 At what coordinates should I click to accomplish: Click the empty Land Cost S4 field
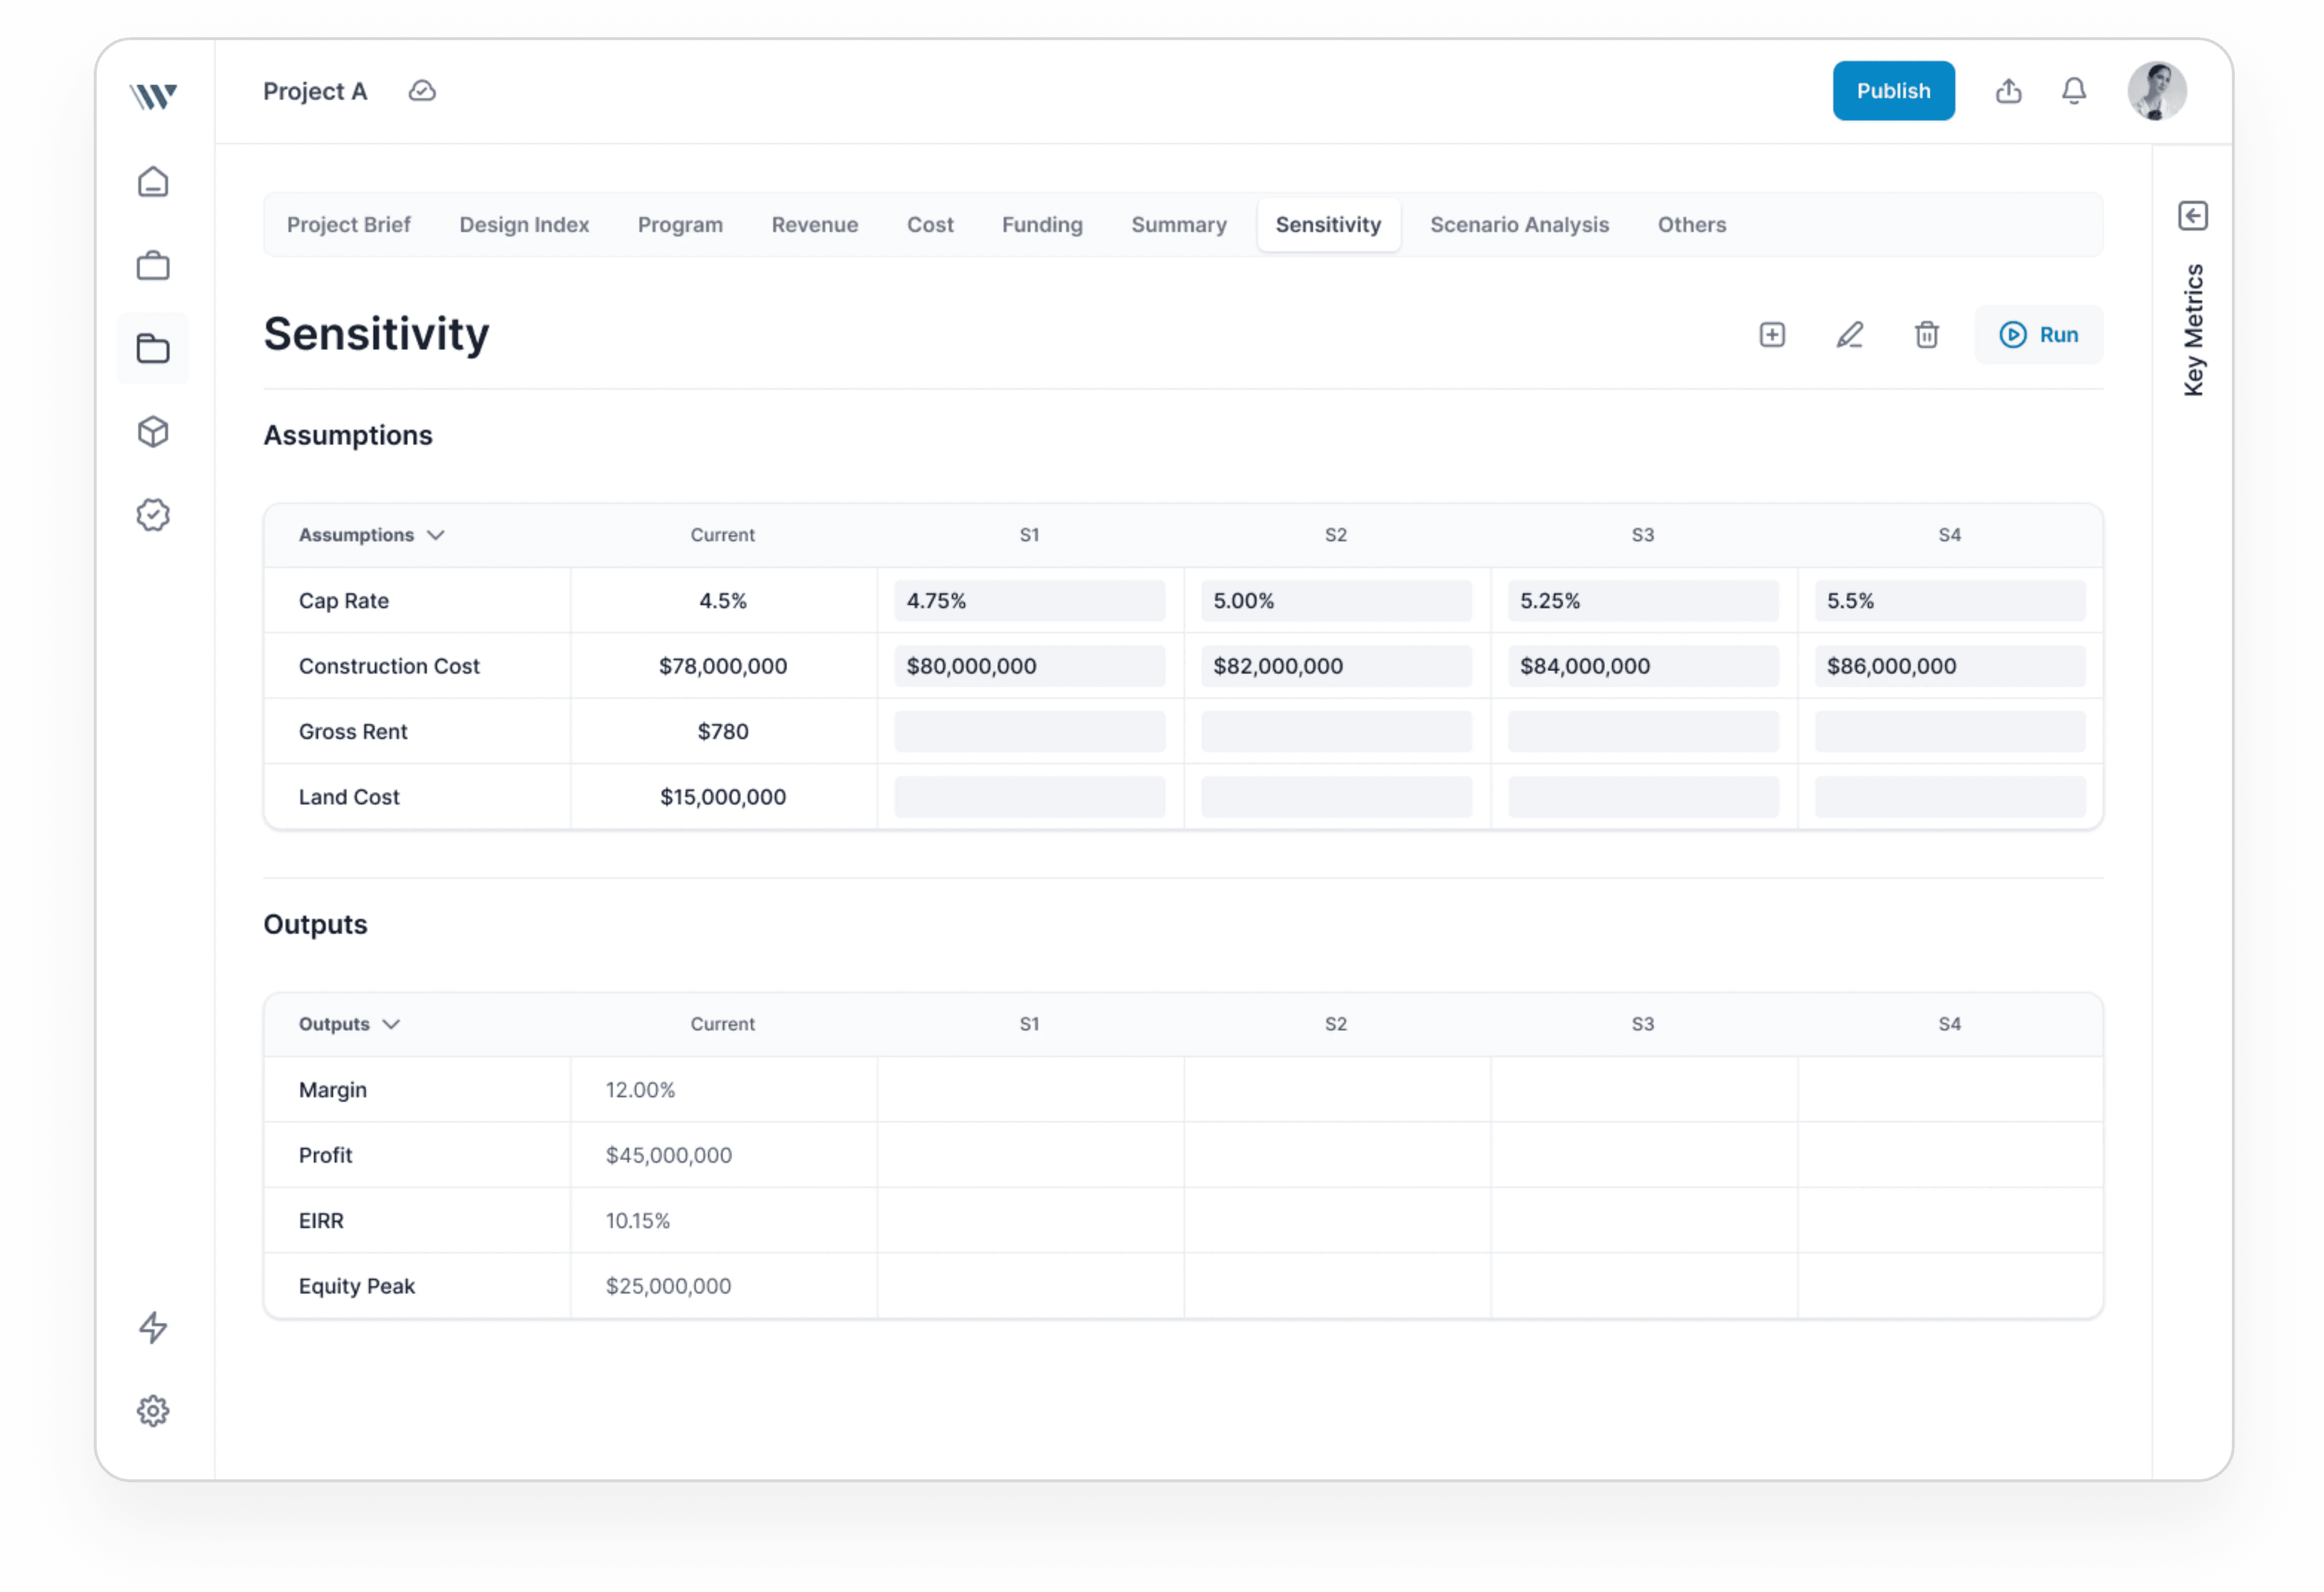[1950, 797]
